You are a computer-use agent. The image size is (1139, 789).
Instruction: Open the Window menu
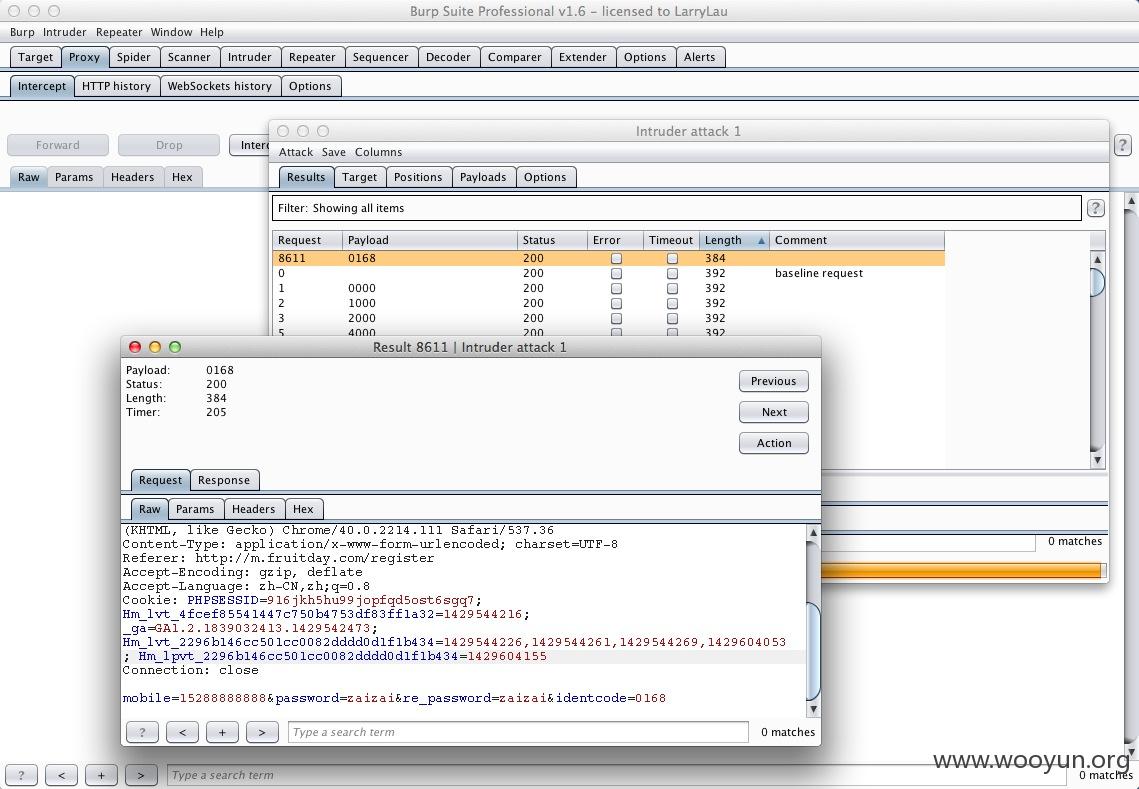(x=171, y=32)
